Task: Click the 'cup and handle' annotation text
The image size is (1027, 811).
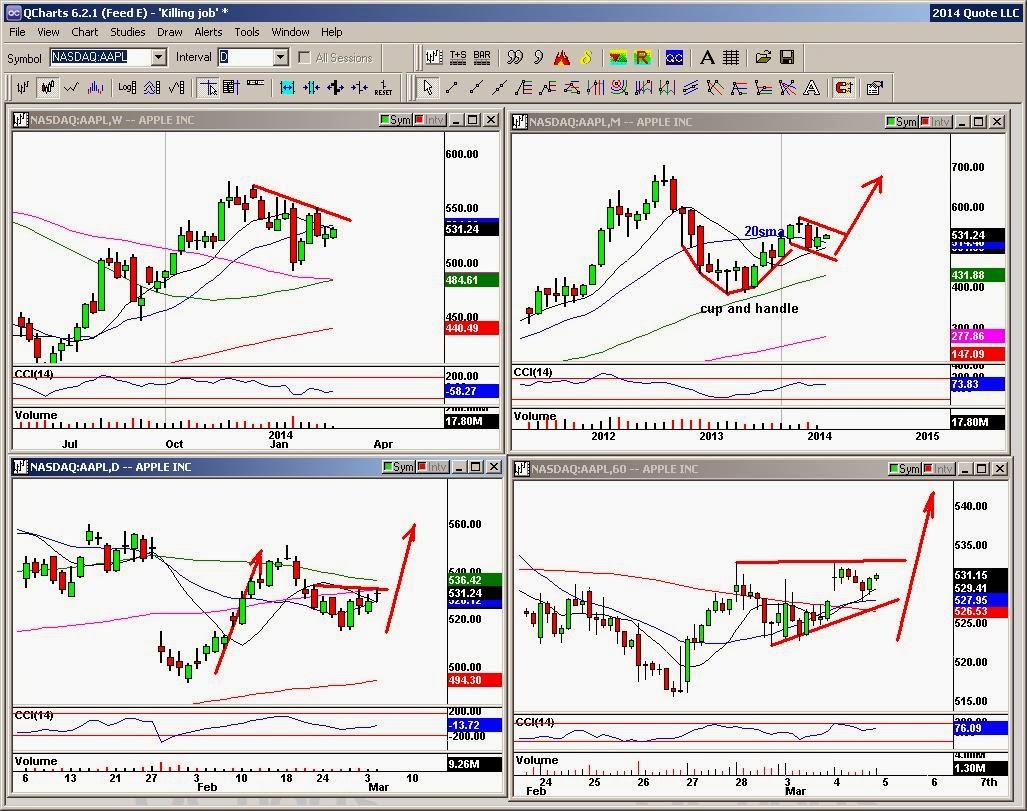Action: (749, 309)
